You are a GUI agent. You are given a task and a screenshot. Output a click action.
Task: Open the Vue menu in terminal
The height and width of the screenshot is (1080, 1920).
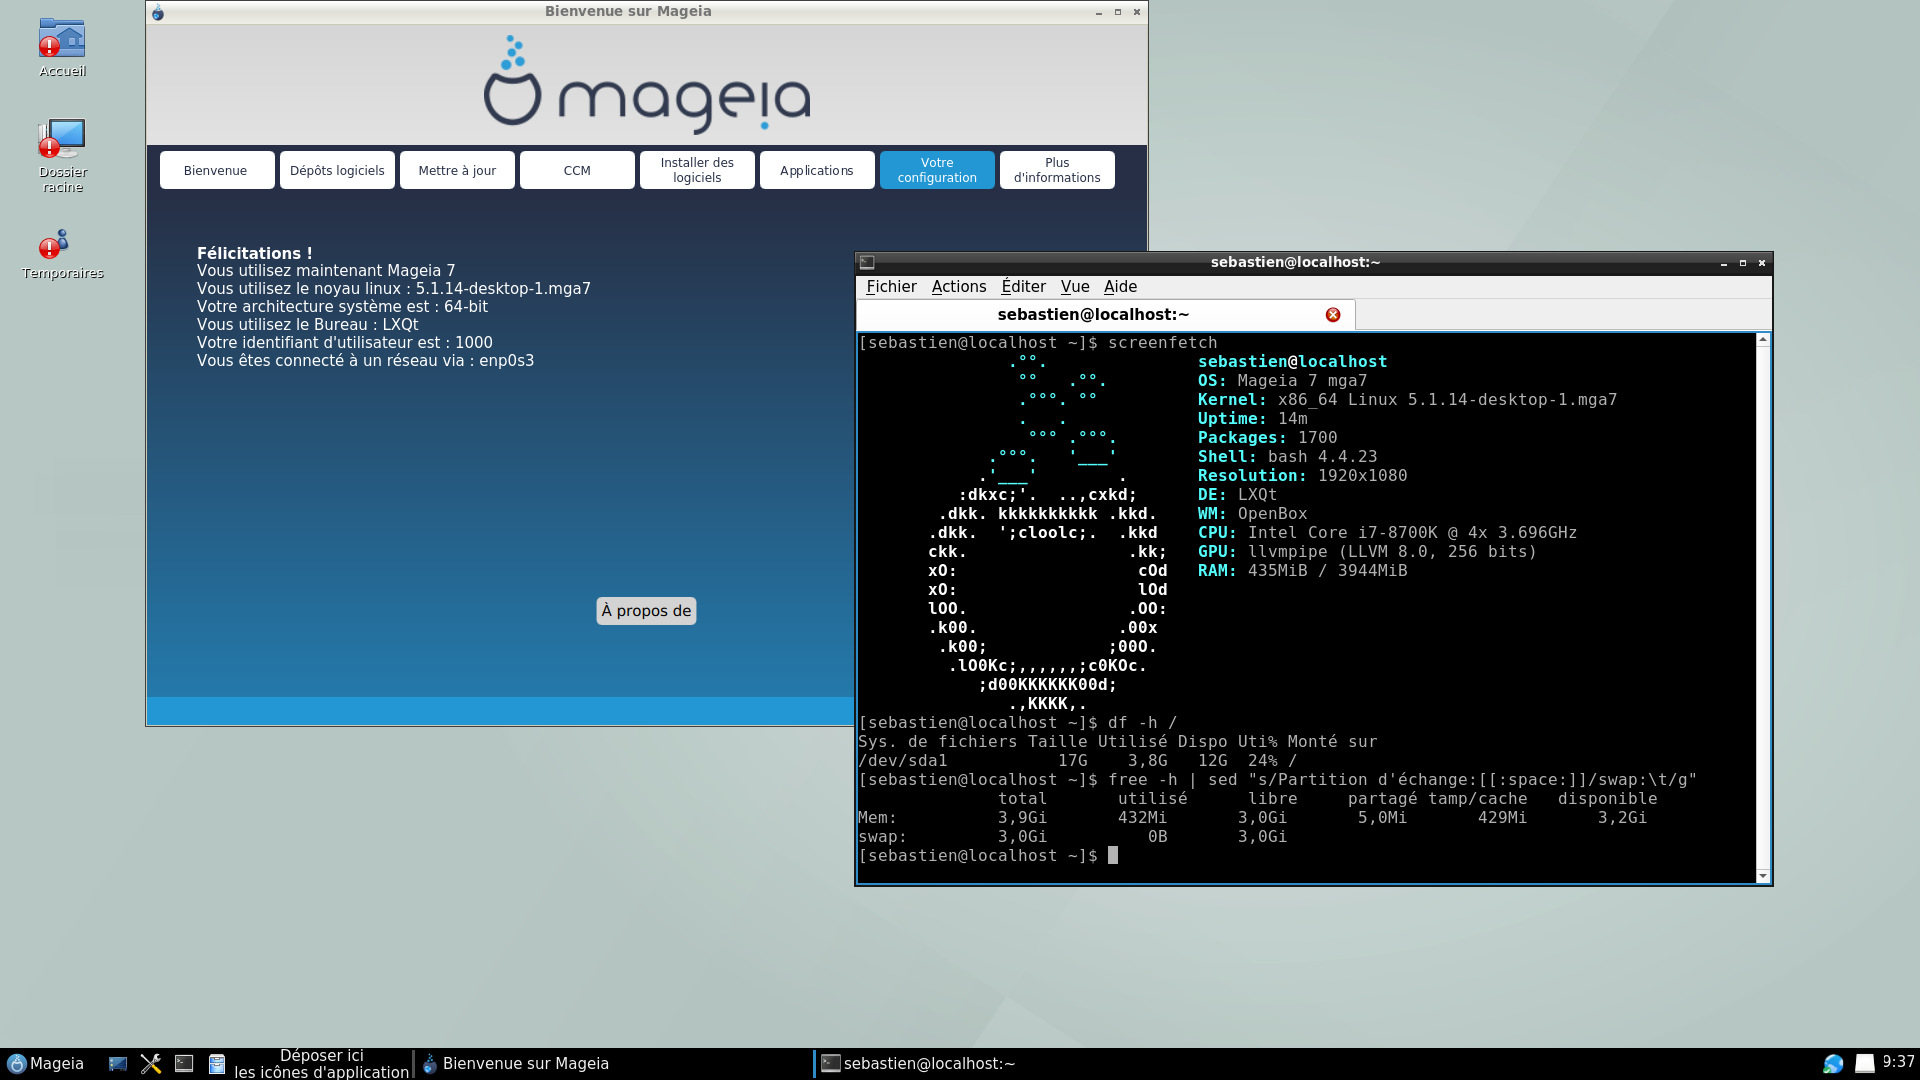pyautogui.click(x=1075, y=287)
